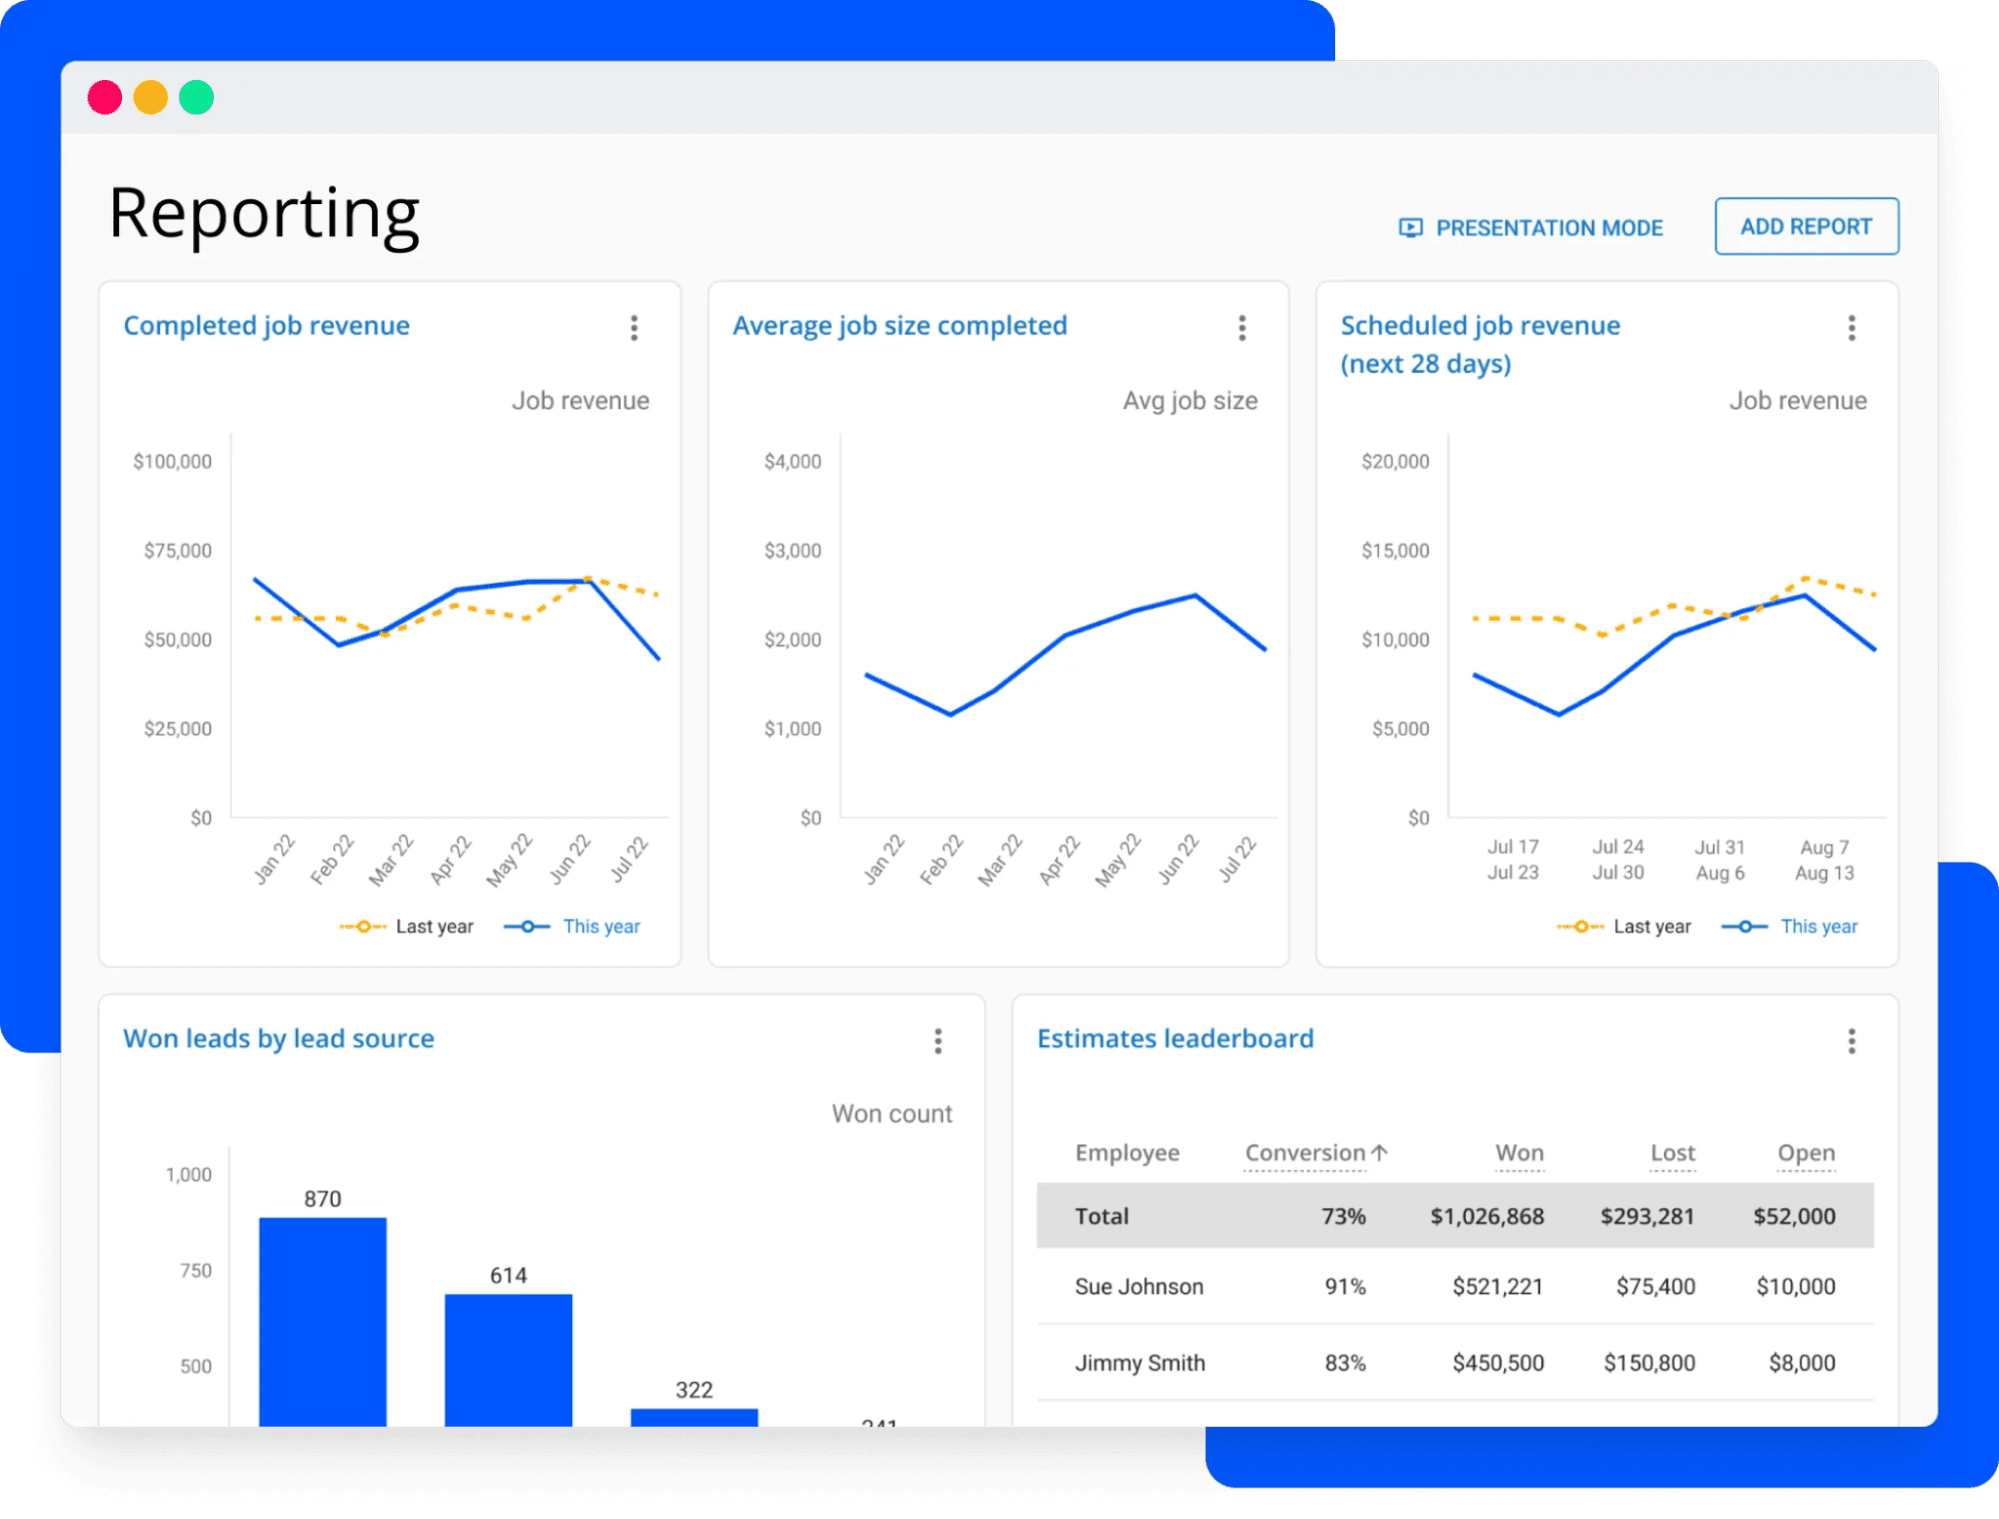Sort leaderboard by Open column
This screenshot has width=1999, height=1519.
pos(1806,1153)
